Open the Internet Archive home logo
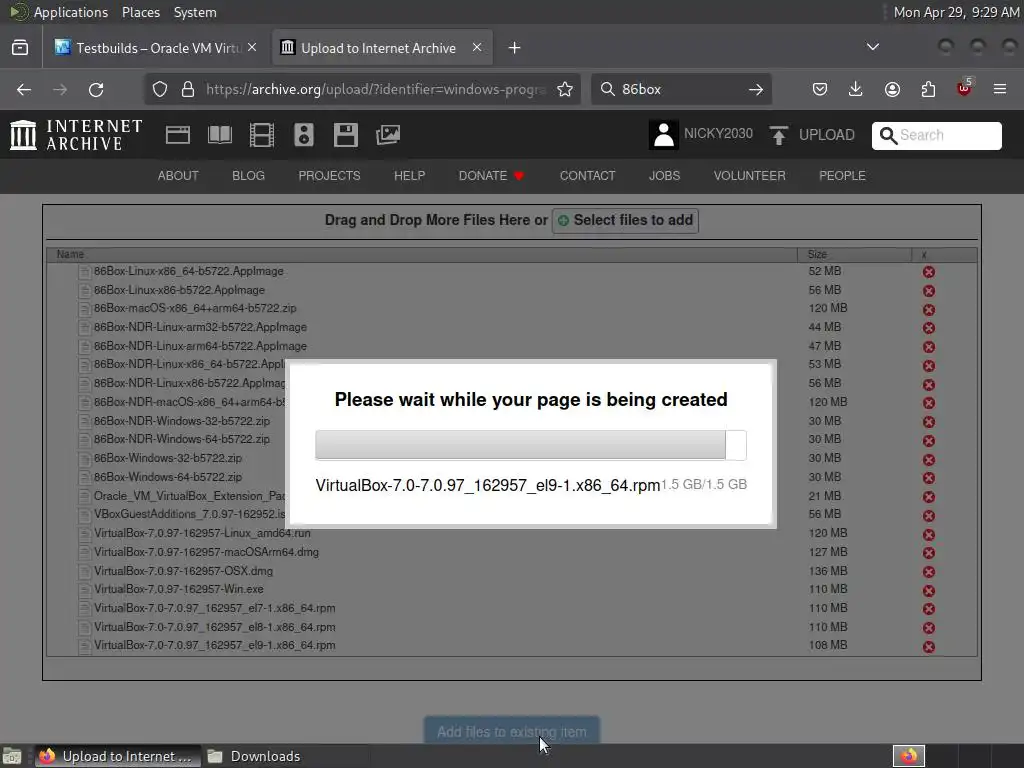 76,135
